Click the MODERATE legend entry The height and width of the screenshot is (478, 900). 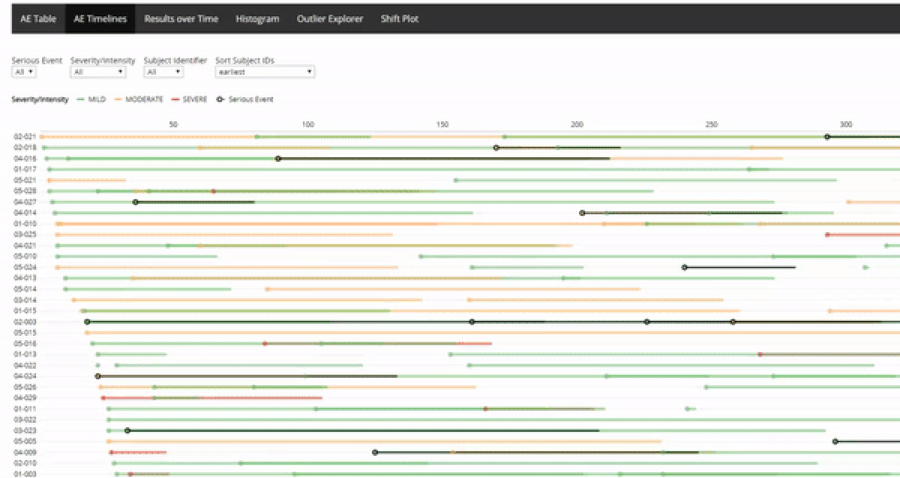[138, 99]
